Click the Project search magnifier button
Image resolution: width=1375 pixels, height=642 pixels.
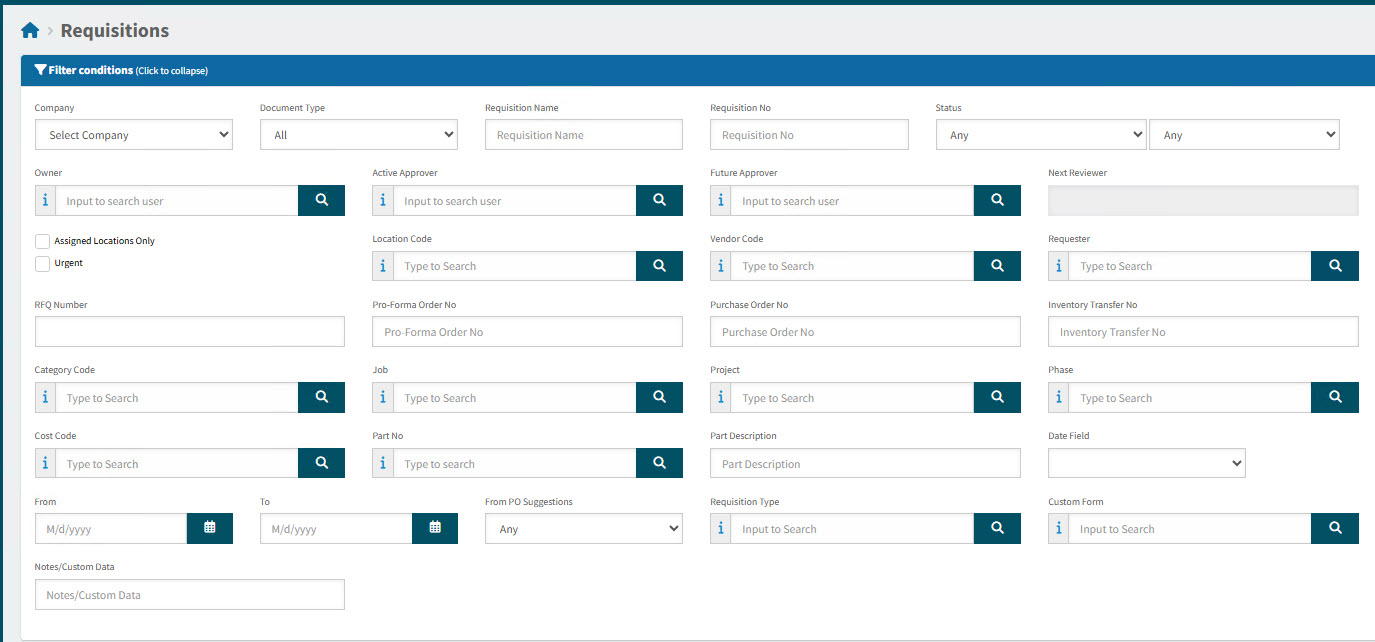click(x=996, y=397)
